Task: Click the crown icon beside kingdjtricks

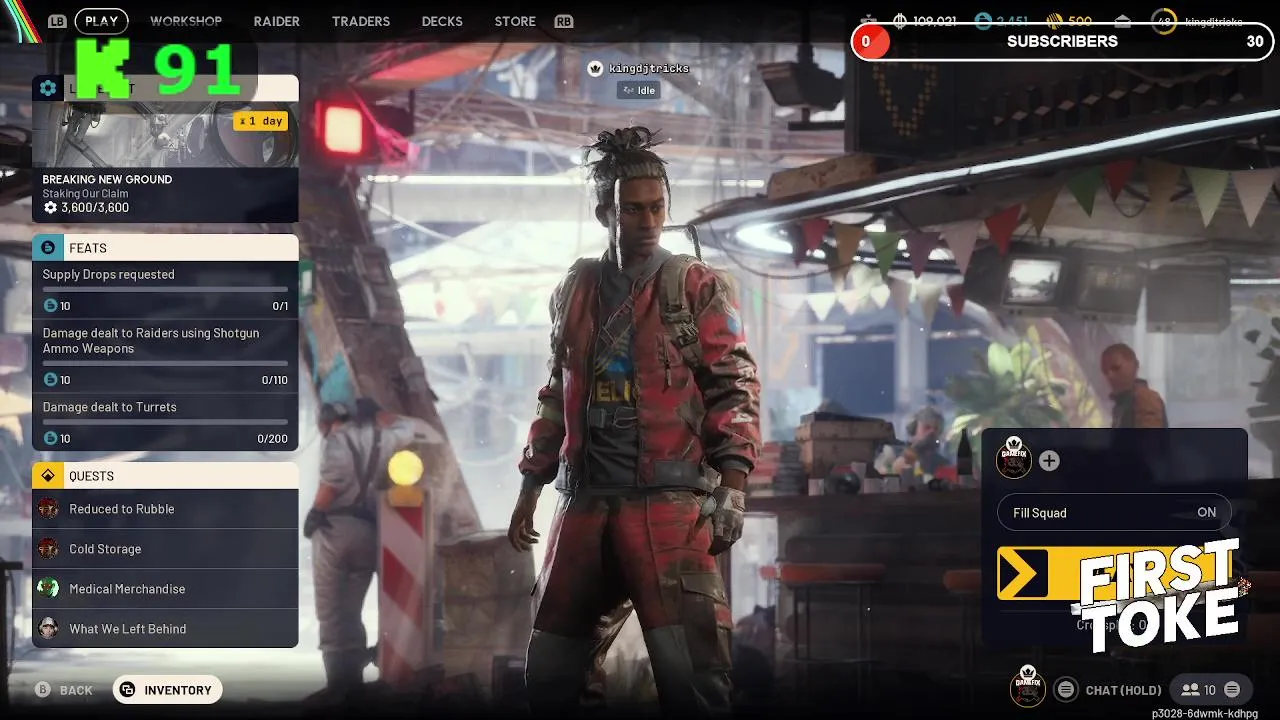Action: [596, 68]
